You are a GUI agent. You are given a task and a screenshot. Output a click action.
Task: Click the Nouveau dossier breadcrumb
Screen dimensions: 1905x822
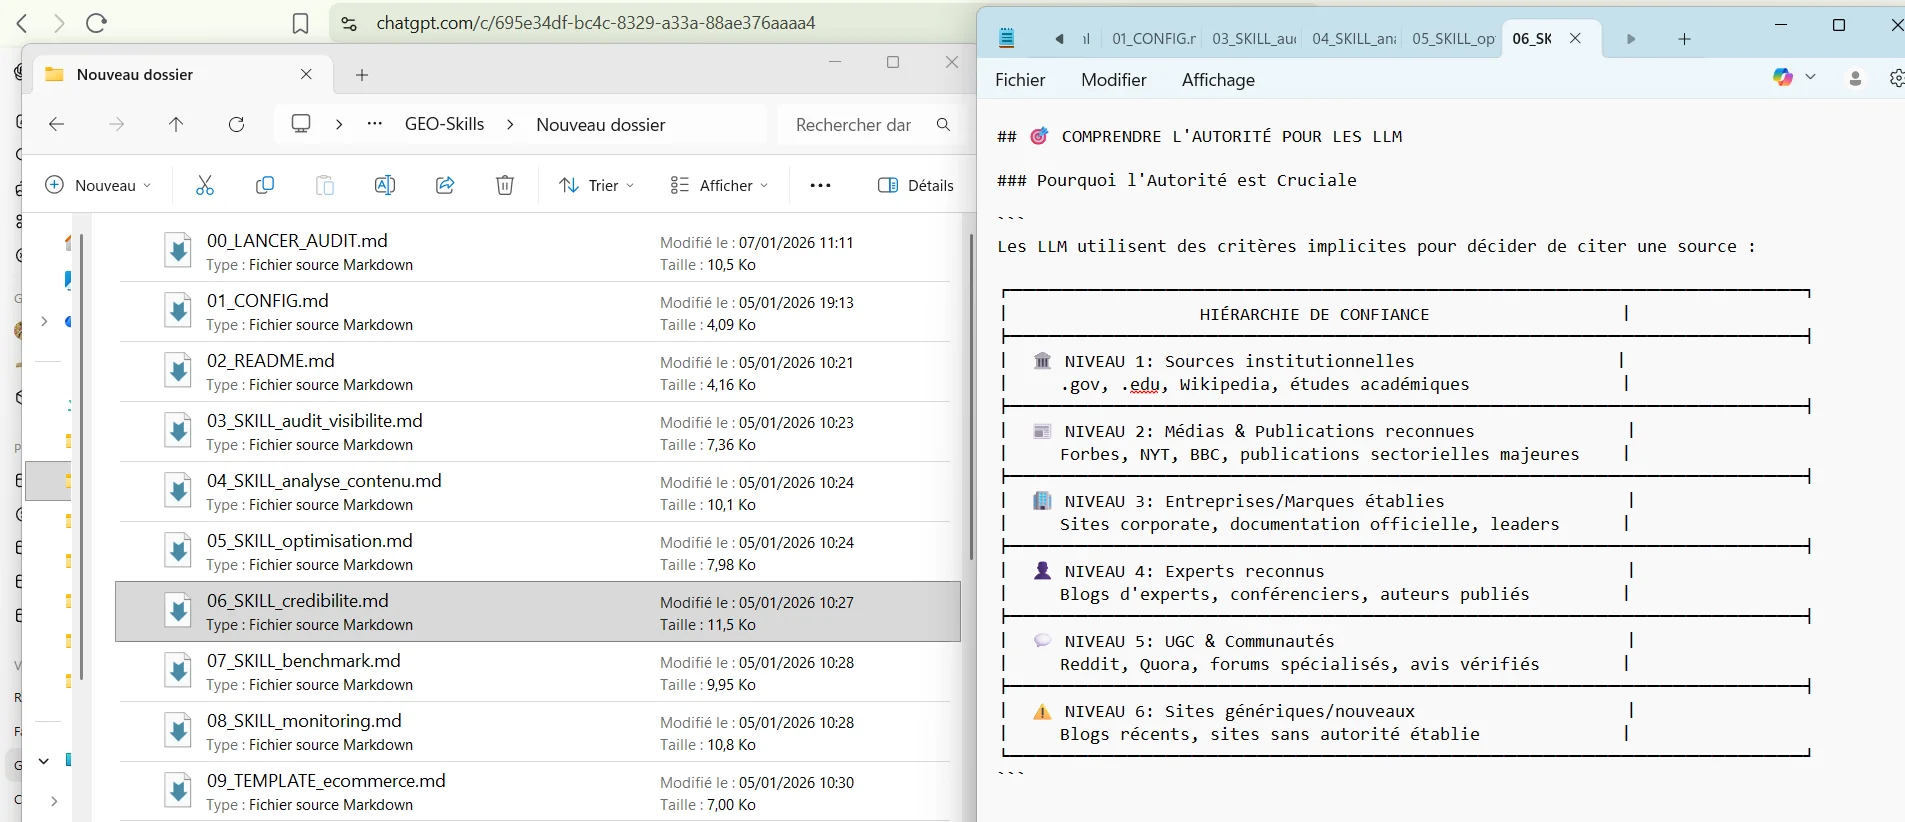(x=600, y=125)
